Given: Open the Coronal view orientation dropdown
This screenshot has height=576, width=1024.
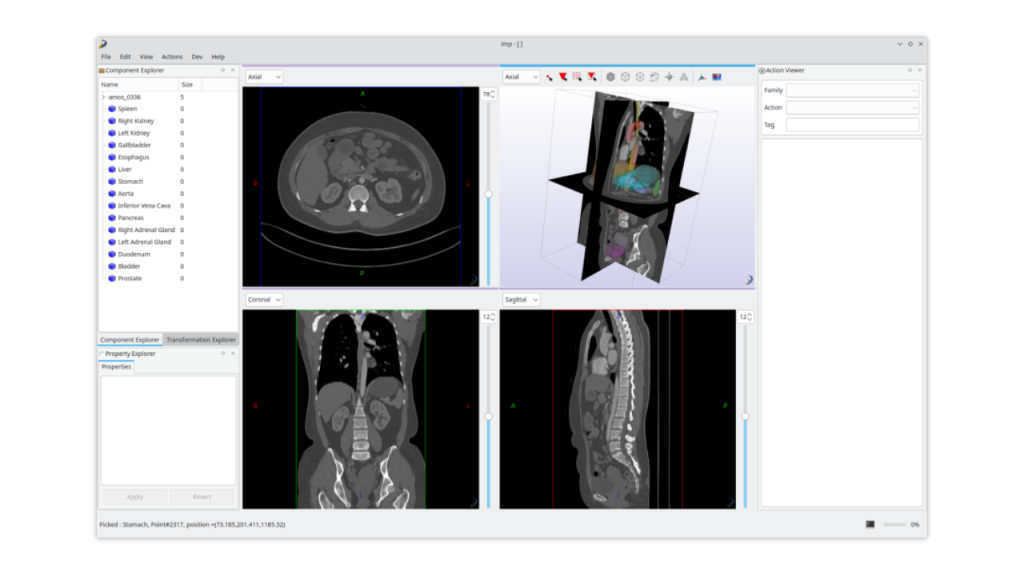Looking at the screenshot, I should (x=264, y=299).
